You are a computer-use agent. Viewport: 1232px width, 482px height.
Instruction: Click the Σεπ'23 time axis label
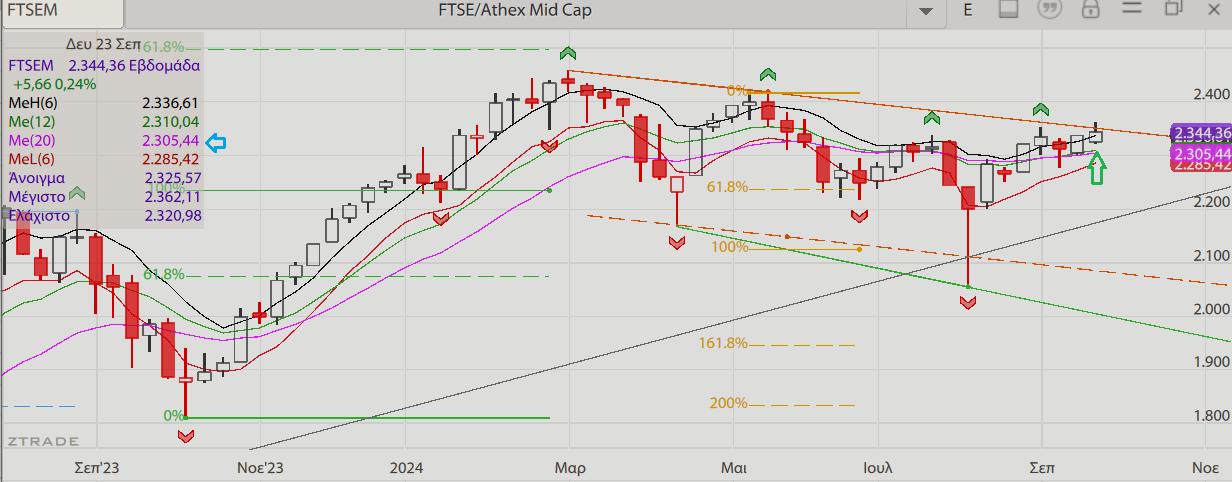click(97, 467)
